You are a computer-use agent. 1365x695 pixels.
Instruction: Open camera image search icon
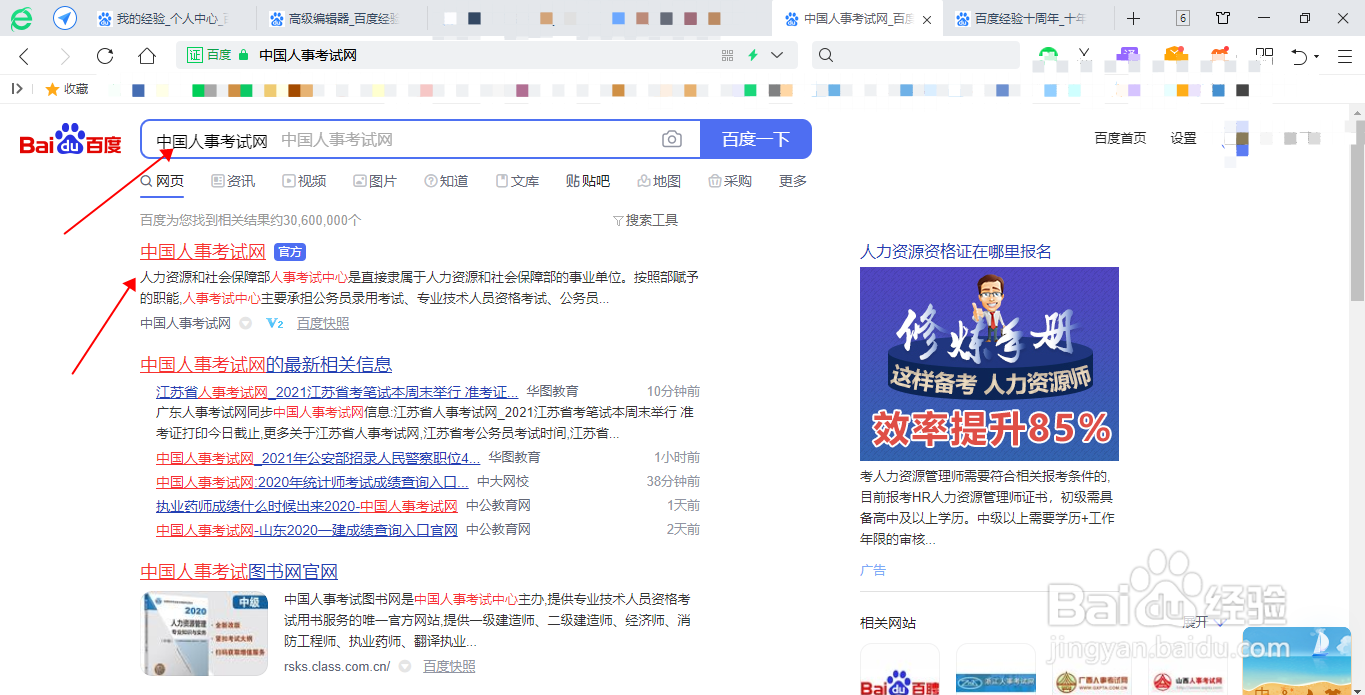coord(672,139)
